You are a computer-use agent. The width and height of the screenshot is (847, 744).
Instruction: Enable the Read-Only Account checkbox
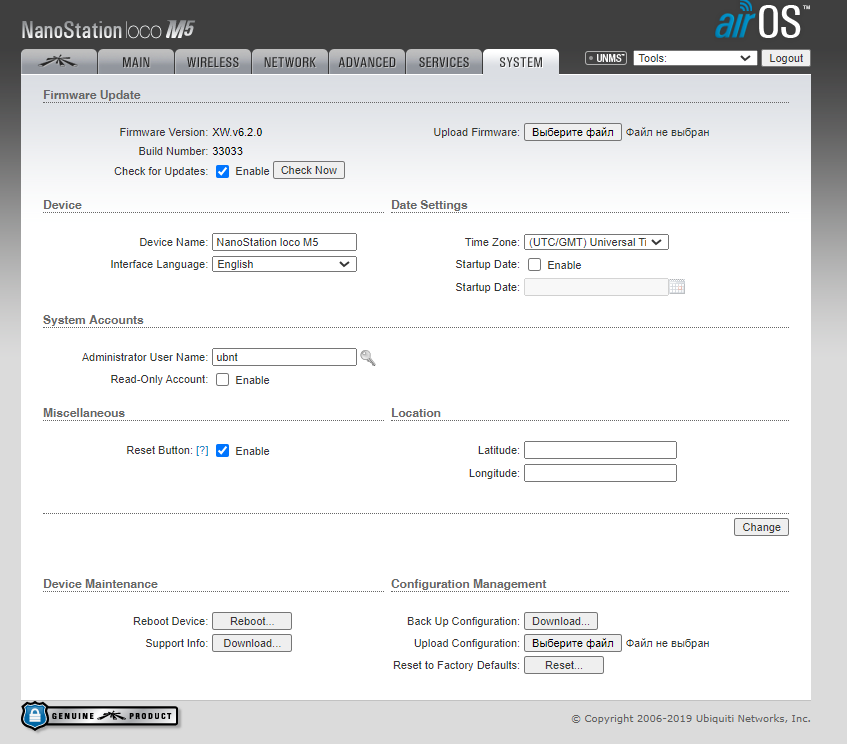click(x=223, y=380)
